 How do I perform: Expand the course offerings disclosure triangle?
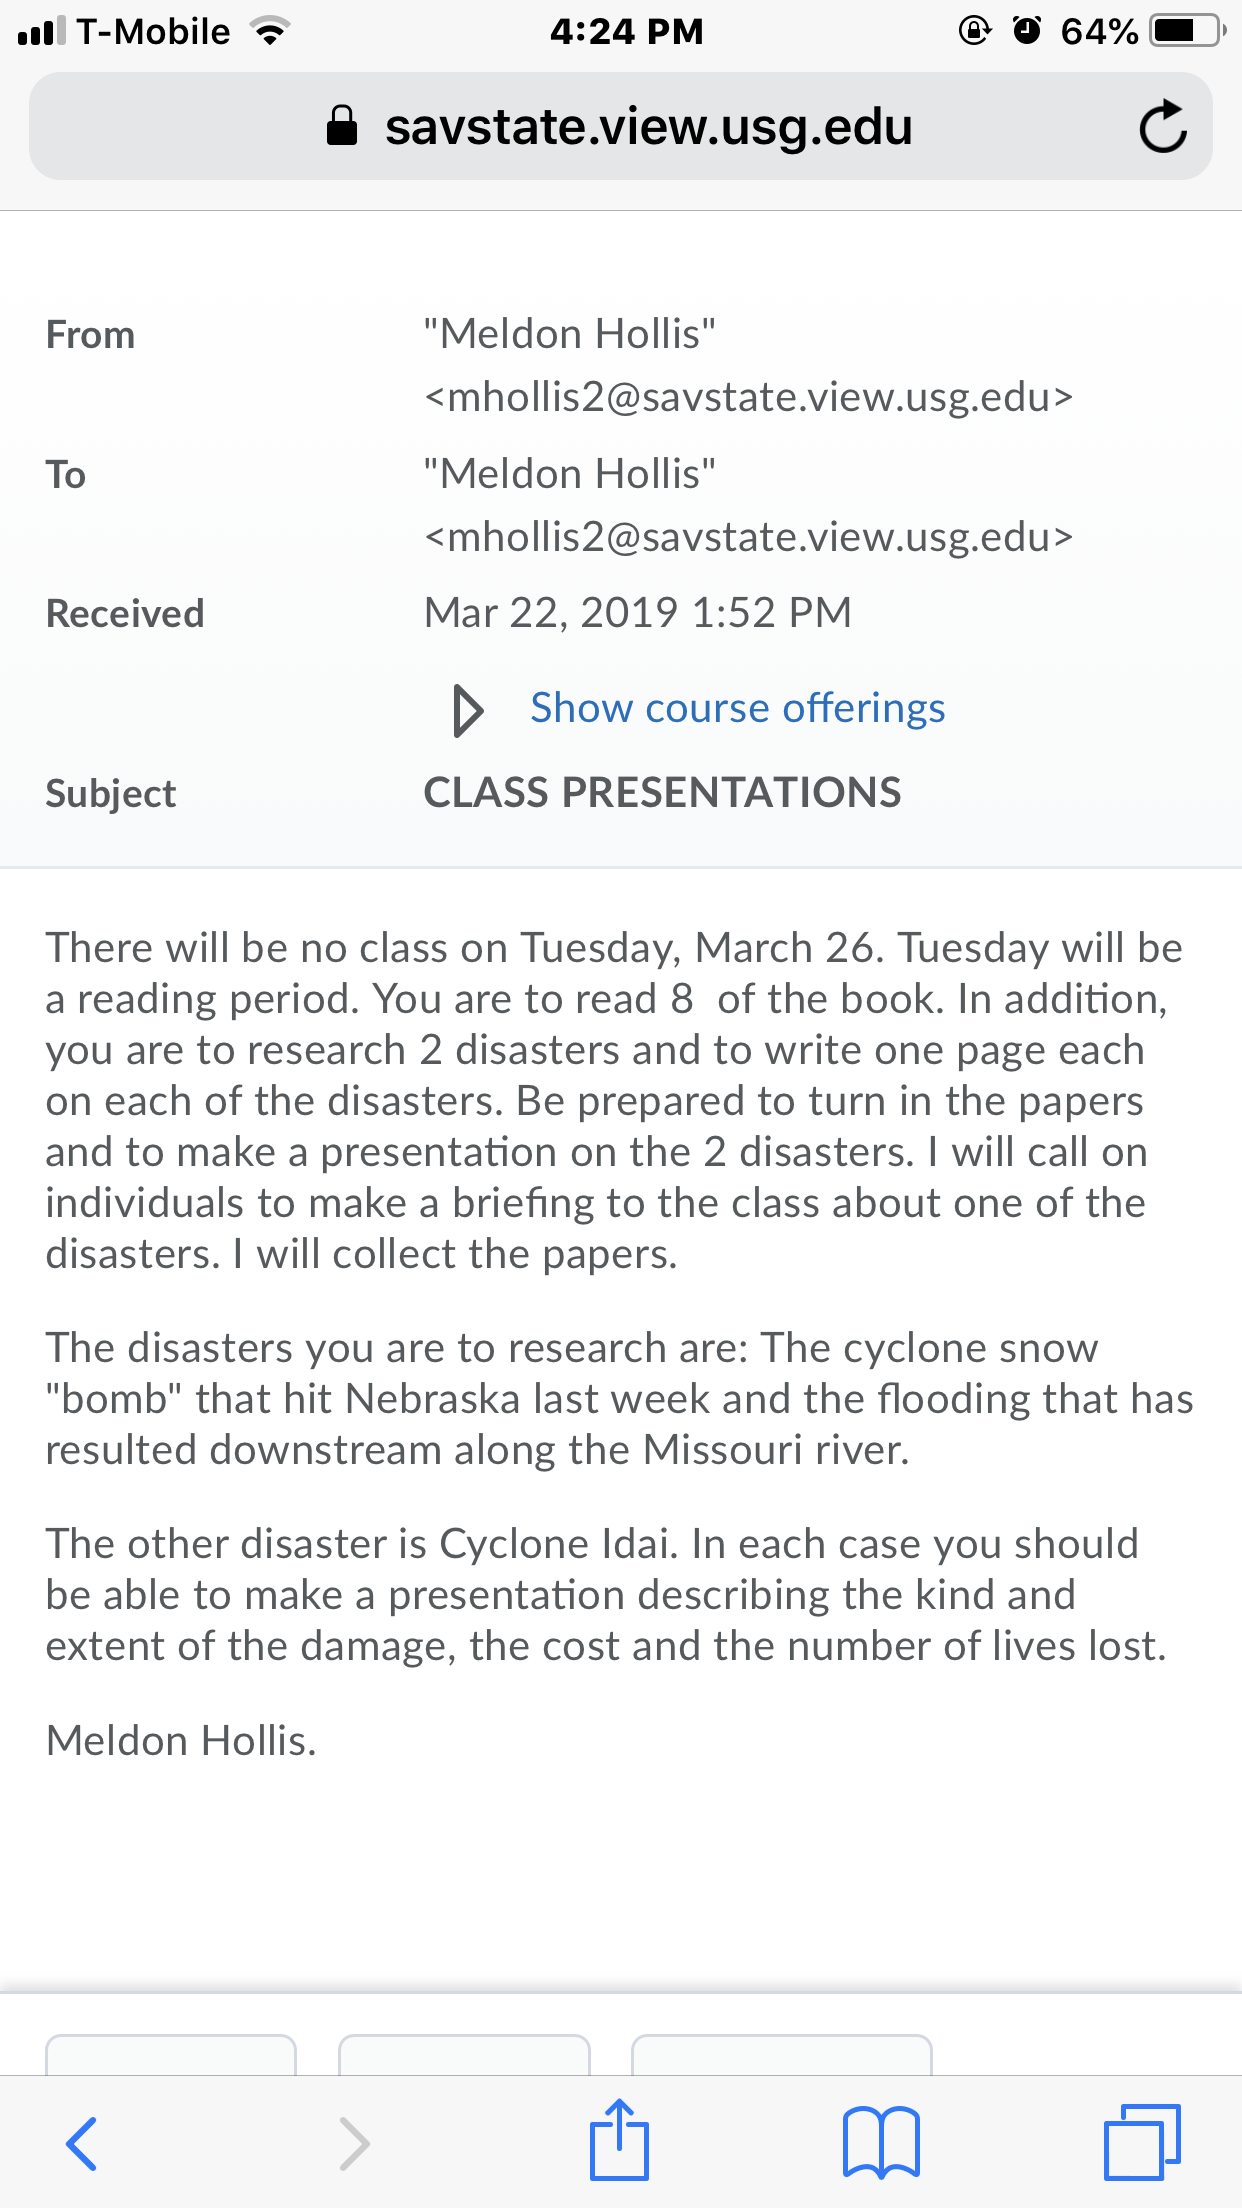[x=468, y=710]
